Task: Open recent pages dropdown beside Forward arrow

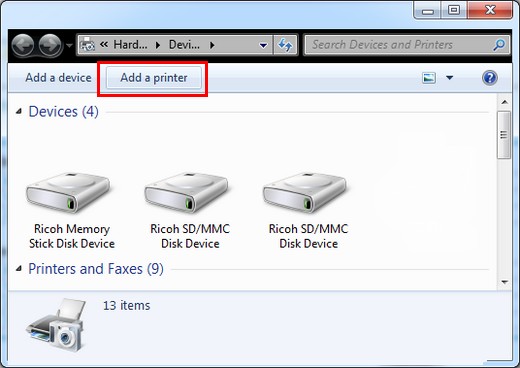Action: pos(69,45)
